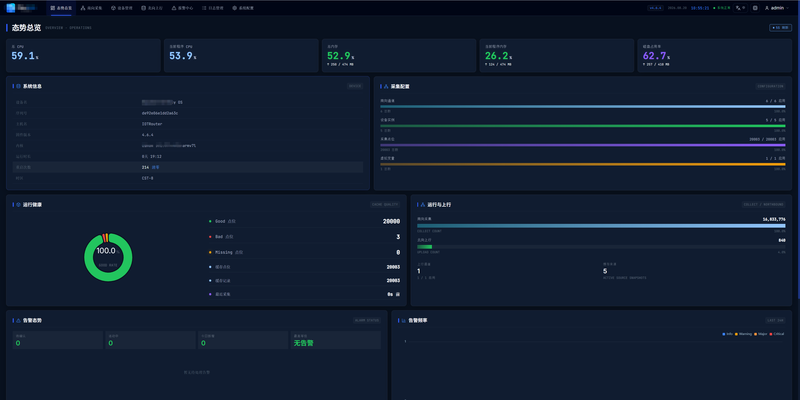
Task: Open the 详情 link beside 214
Action: [156, 167]
